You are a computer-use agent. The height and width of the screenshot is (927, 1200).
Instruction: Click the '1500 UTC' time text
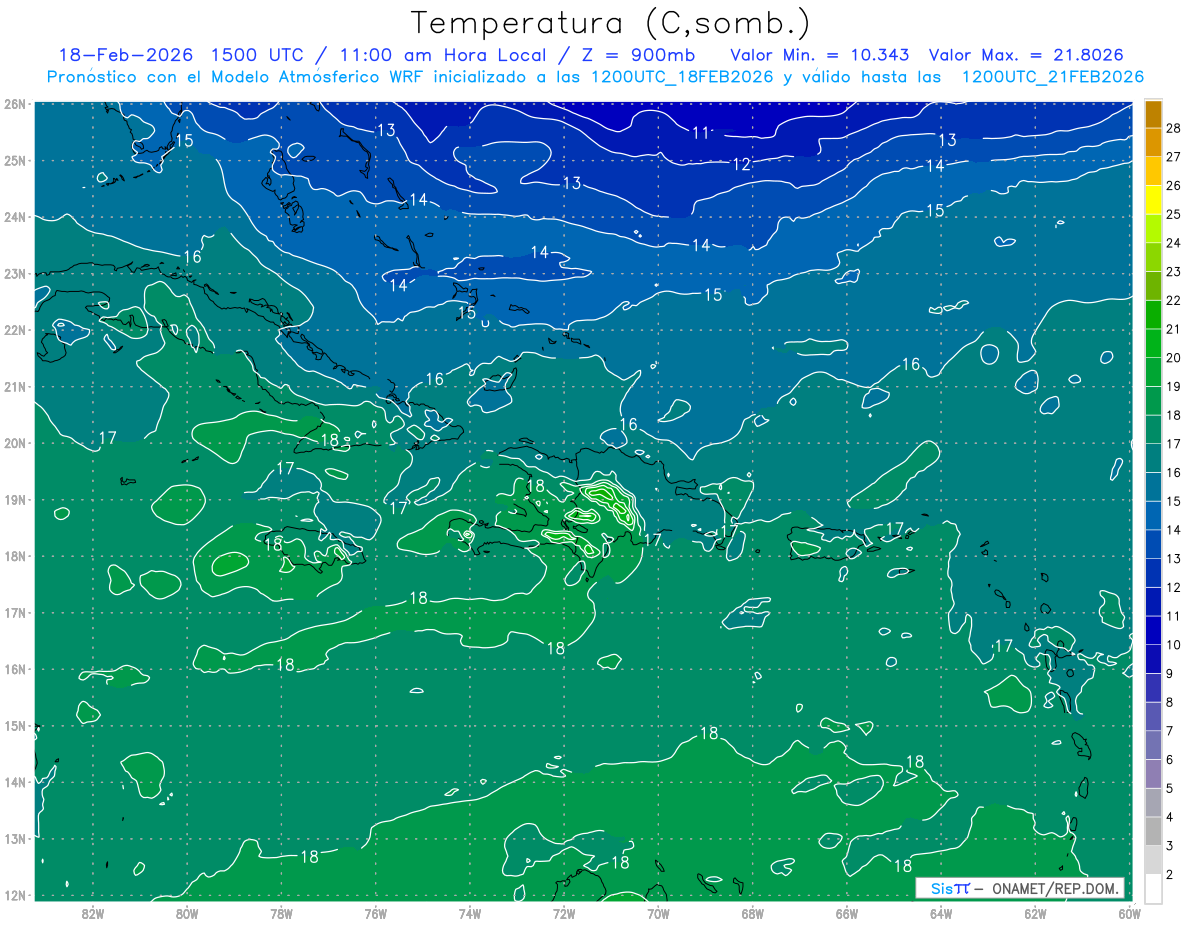pos(260,55)
